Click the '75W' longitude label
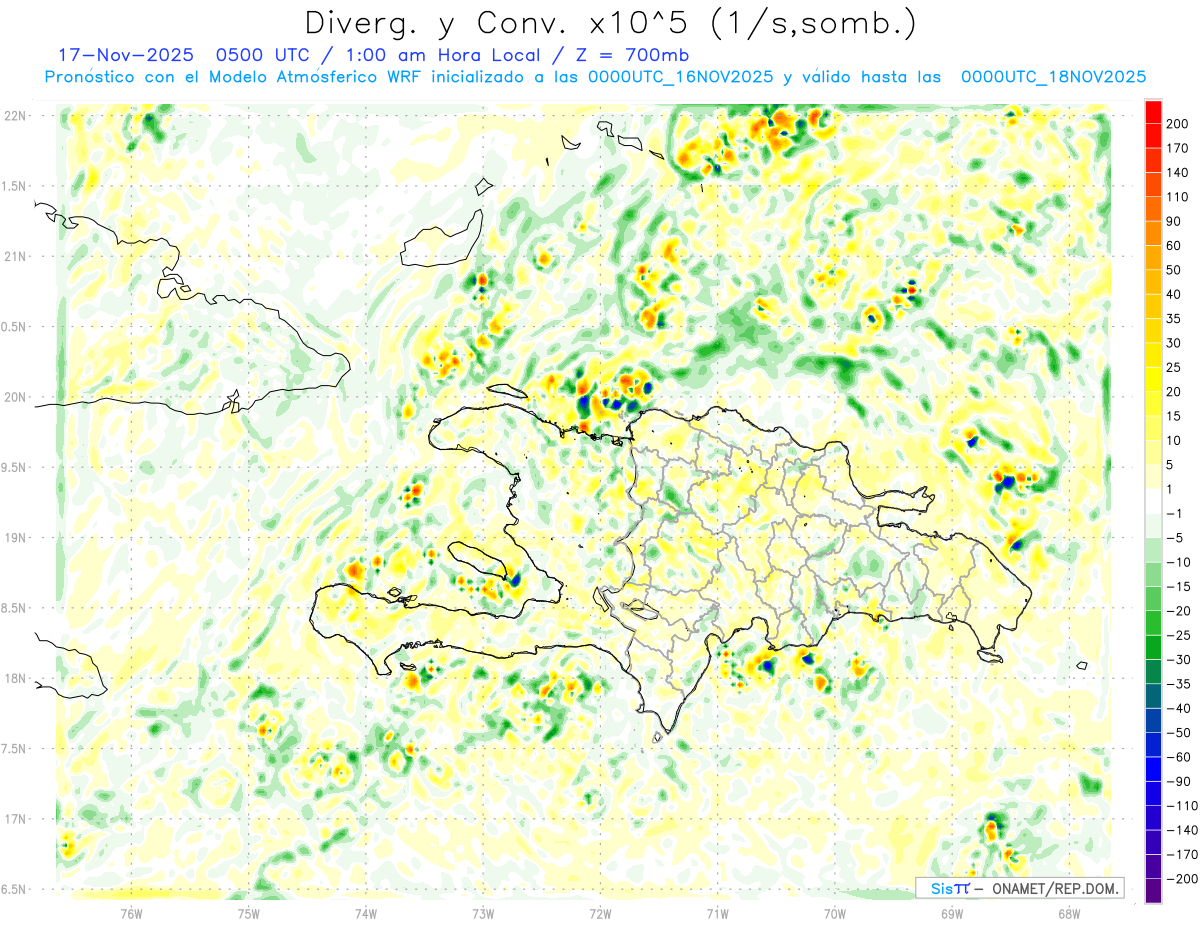 tap(249, 913)
